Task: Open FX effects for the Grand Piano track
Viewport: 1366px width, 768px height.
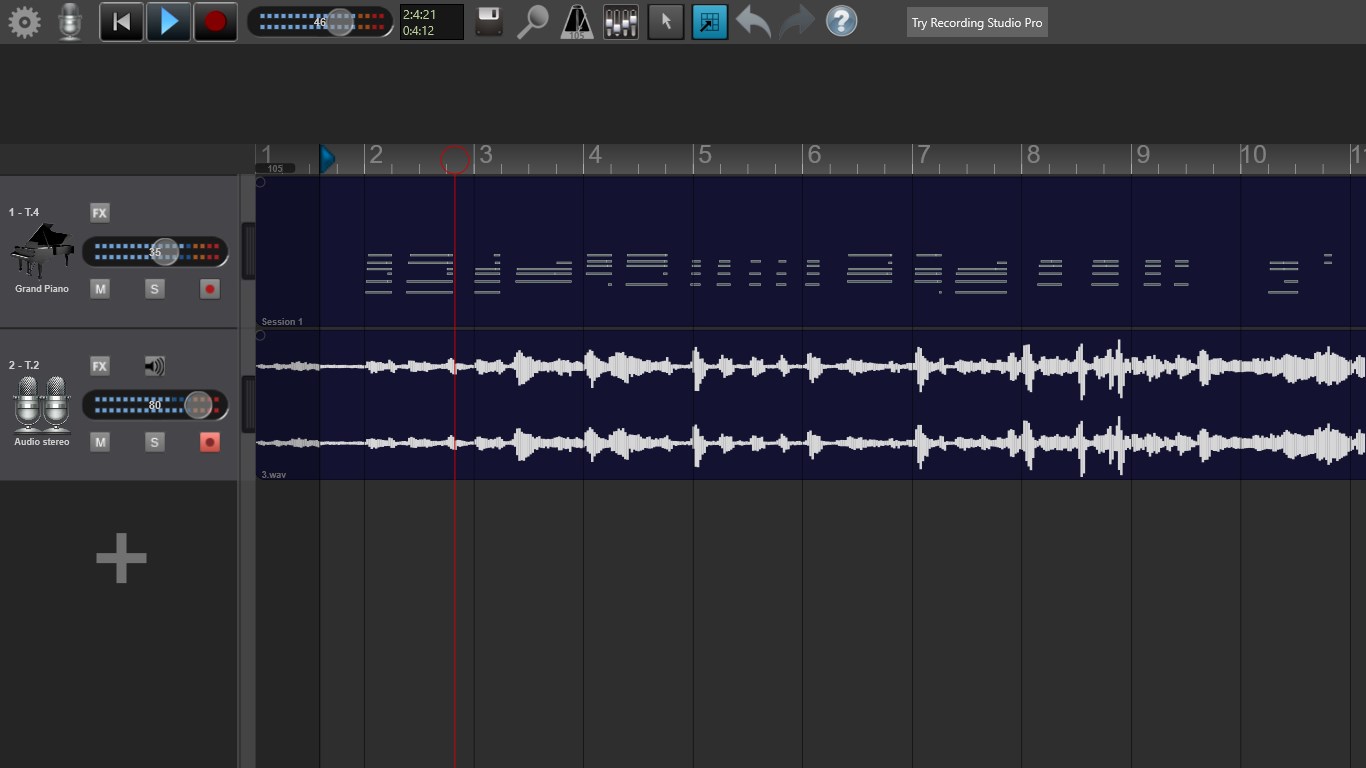Action: tap(99, 212)
